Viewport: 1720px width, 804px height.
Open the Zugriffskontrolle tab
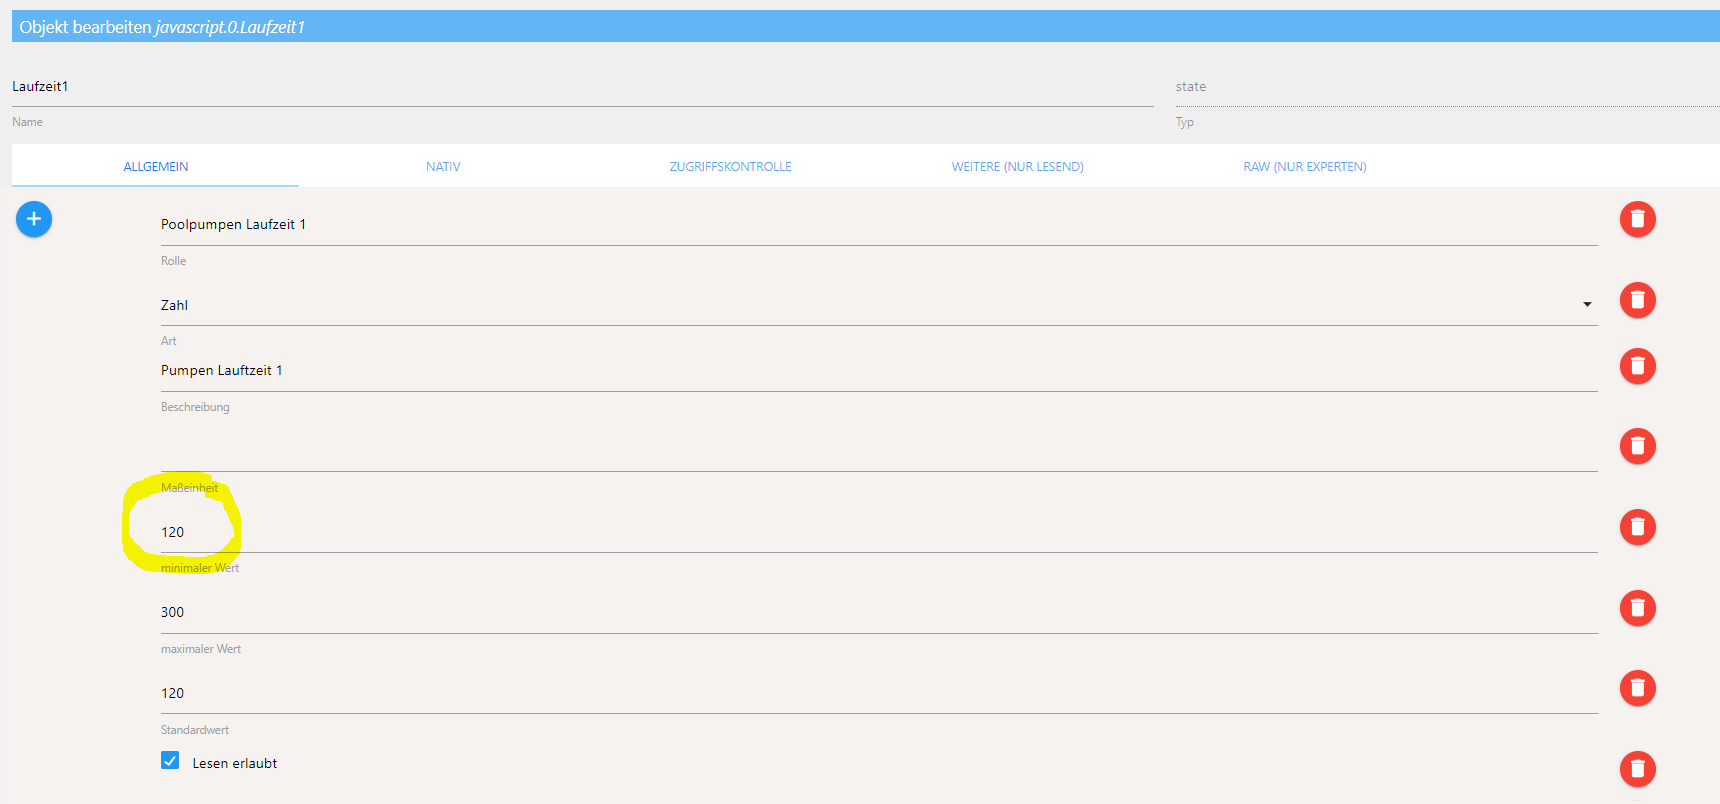click(x=730, y=166)
